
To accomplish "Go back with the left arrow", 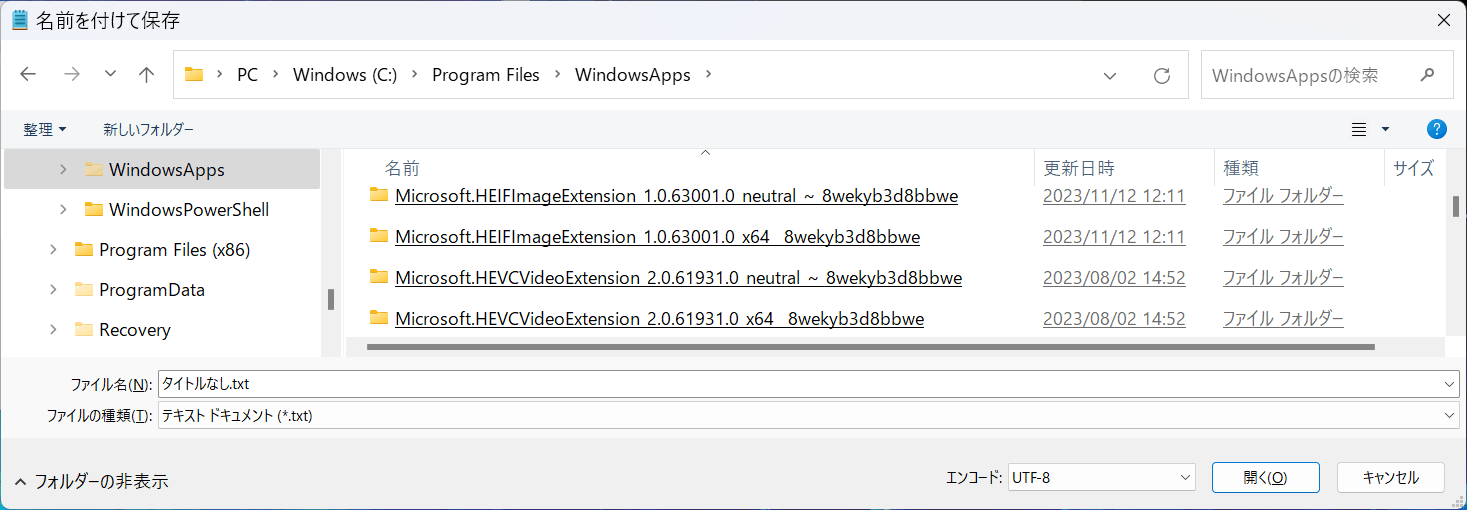I will (28, 75).
